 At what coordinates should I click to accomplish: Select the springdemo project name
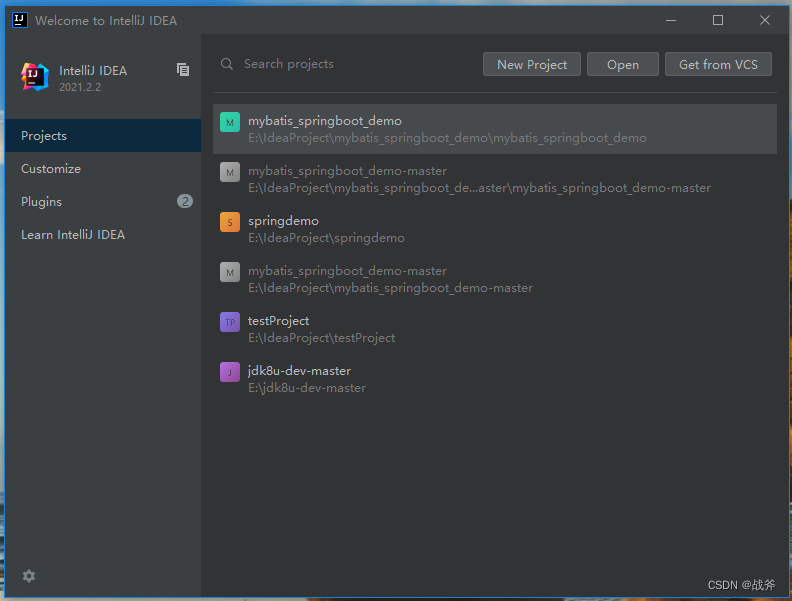pyautogui.click(x=283, y=221)
